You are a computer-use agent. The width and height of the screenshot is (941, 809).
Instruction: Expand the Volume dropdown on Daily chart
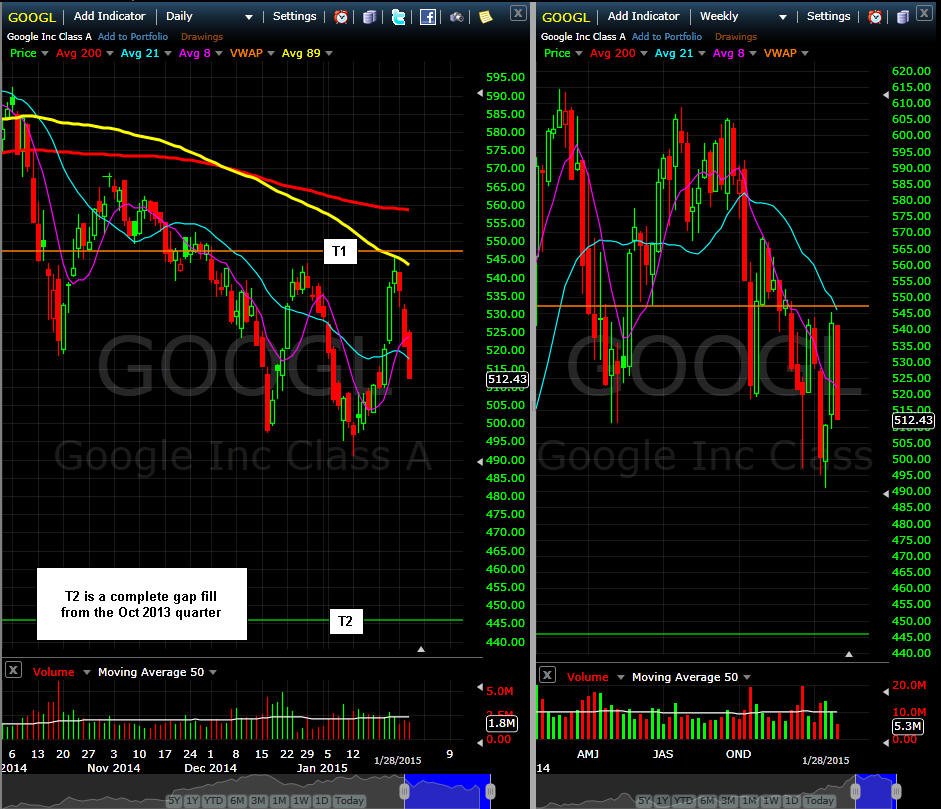click(86, 672)
